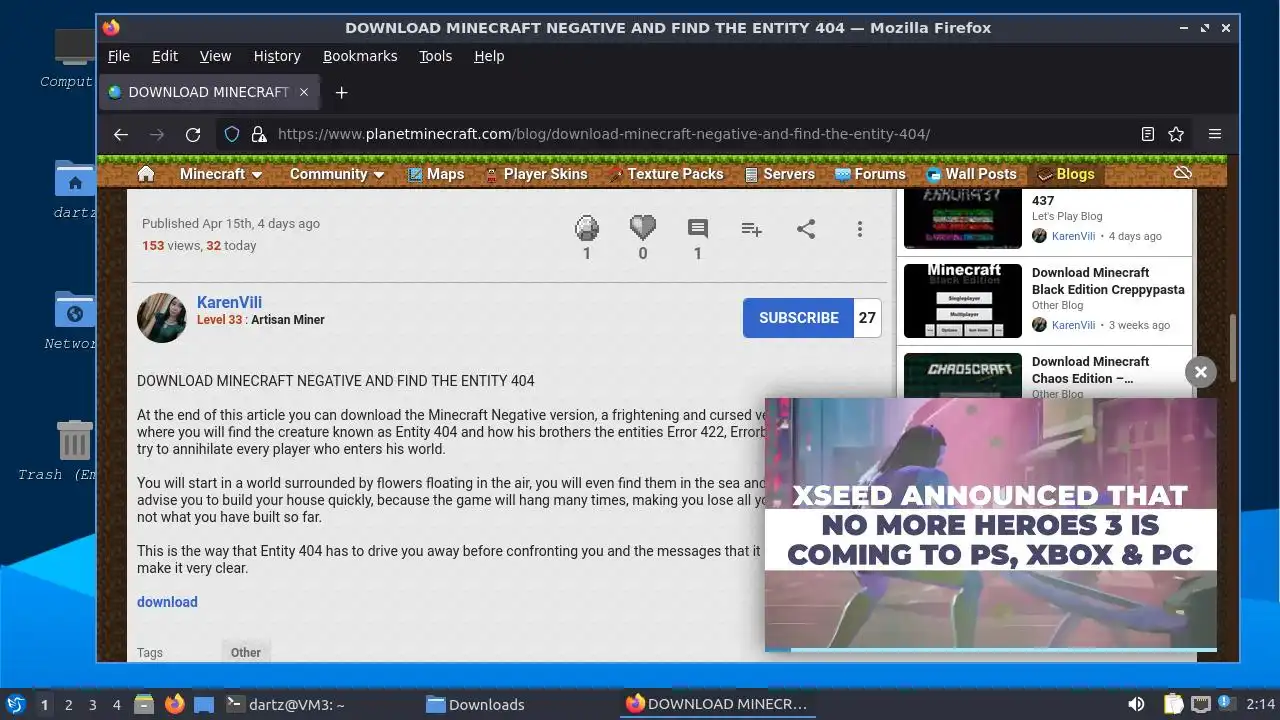
Task: Open the tracking protection shield icon
Action: click(232, 134)
